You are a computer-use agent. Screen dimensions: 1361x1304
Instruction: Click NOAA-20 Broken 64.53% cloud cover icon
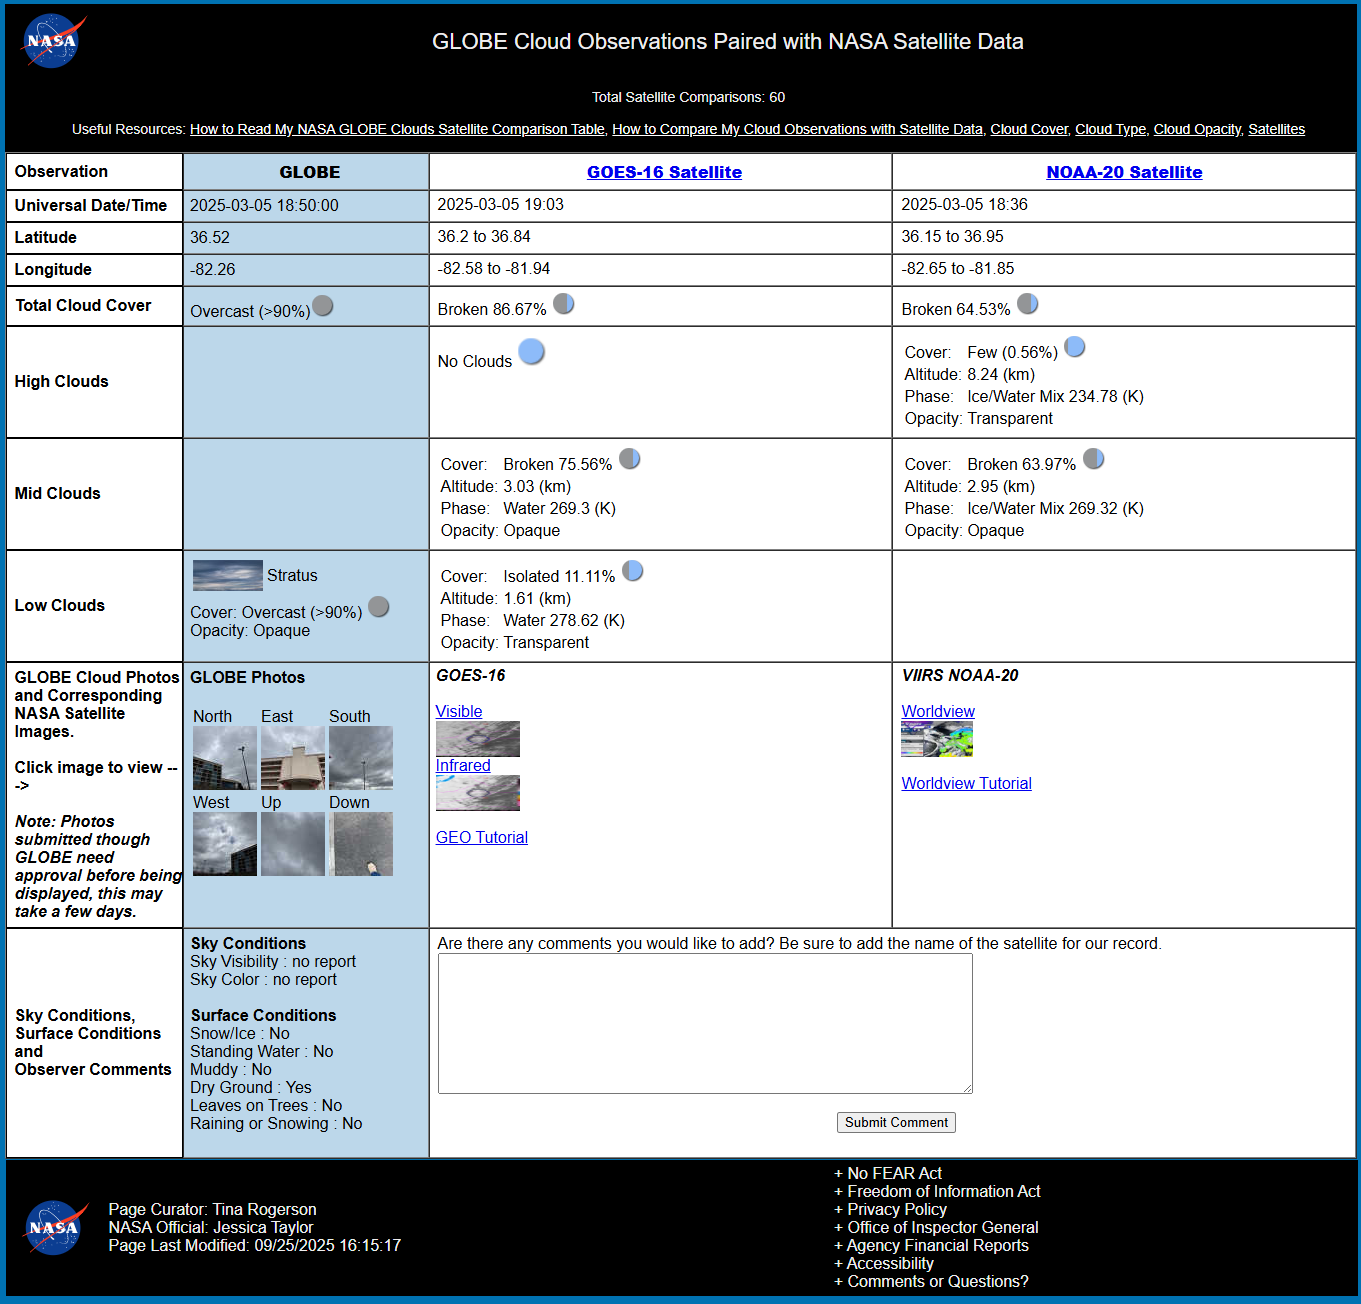point(1028,304)
